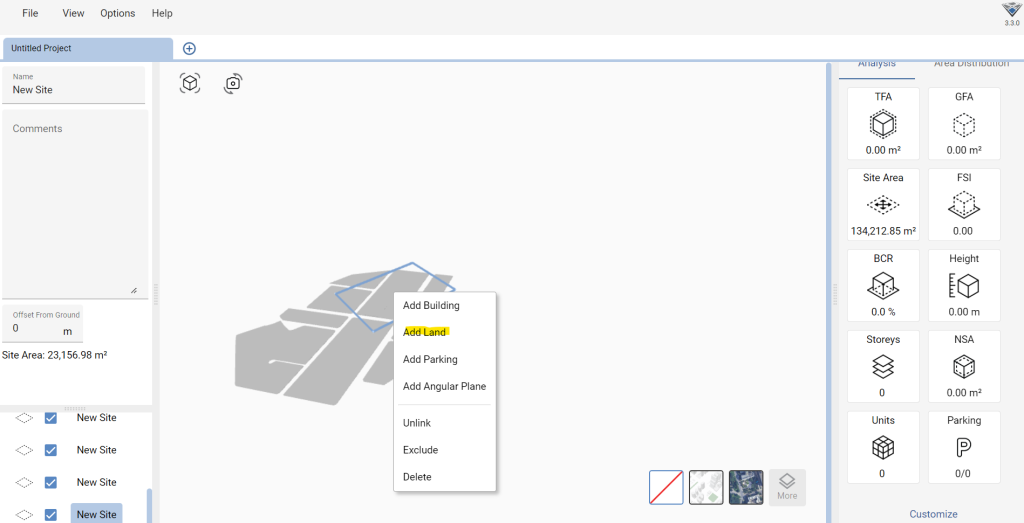Click into the Comments text area
Screen dimensions: 1024x523
(x=75, y=204)
